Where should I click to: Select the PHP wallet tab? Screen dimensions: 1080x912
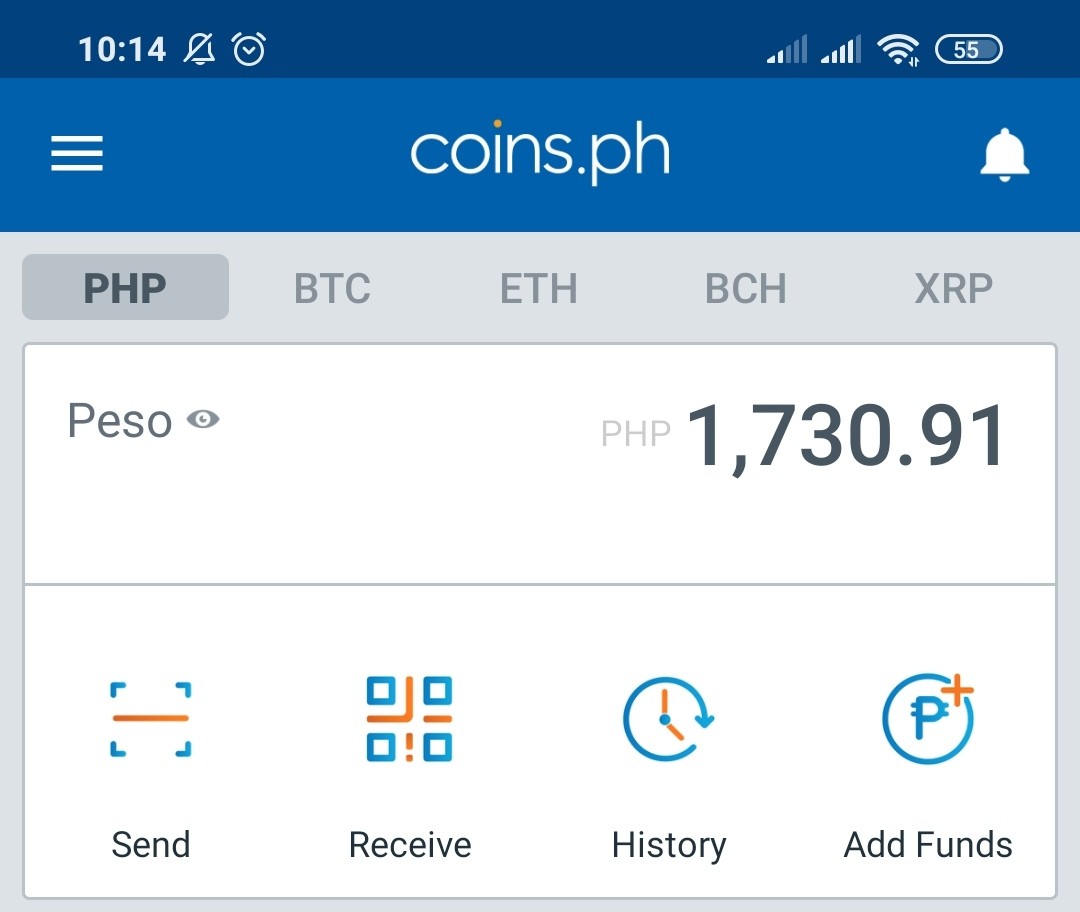click(x=125, y=287)
